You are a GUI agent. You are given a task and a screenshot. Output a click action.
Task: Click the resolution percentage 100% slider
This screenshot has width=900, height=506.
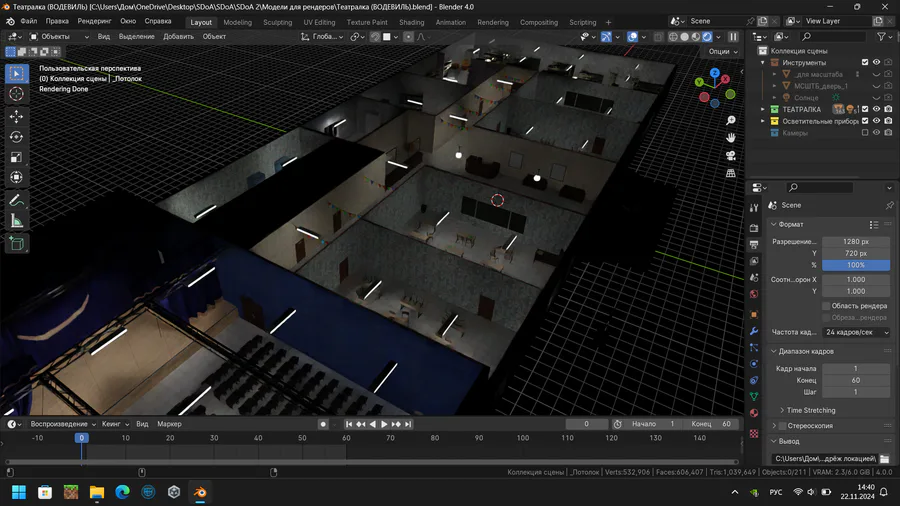[x=855, y=265]
